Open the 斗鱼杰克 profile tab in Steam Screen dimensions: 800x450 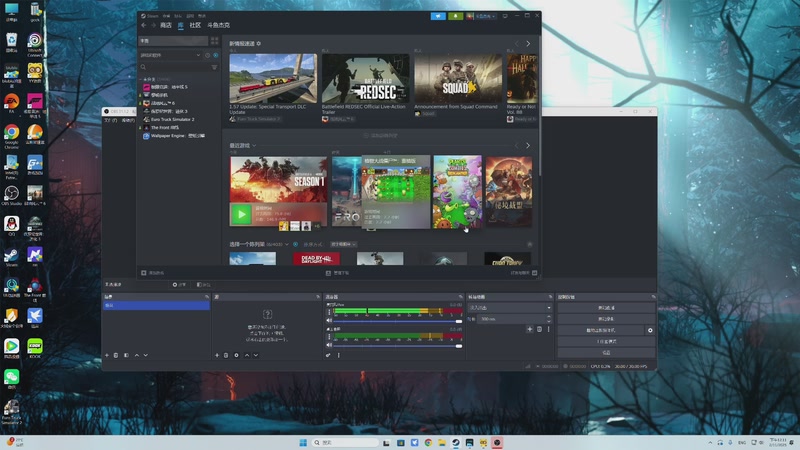coord(218,25)
